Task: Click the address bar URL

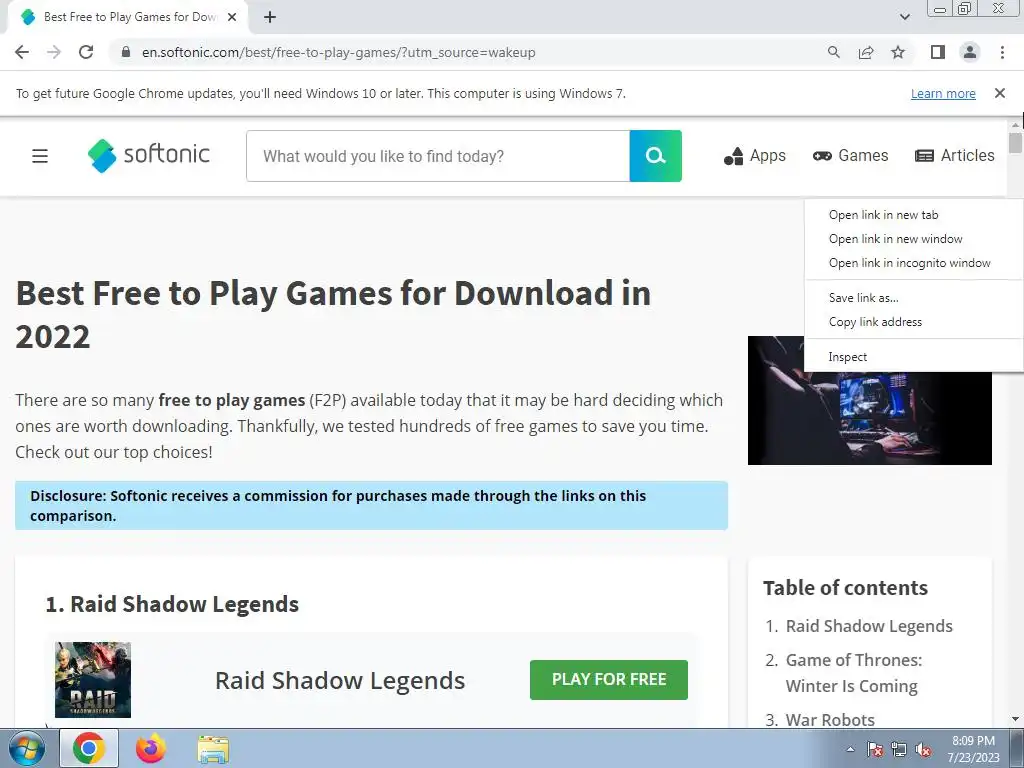Action: (x=338, y=52)
